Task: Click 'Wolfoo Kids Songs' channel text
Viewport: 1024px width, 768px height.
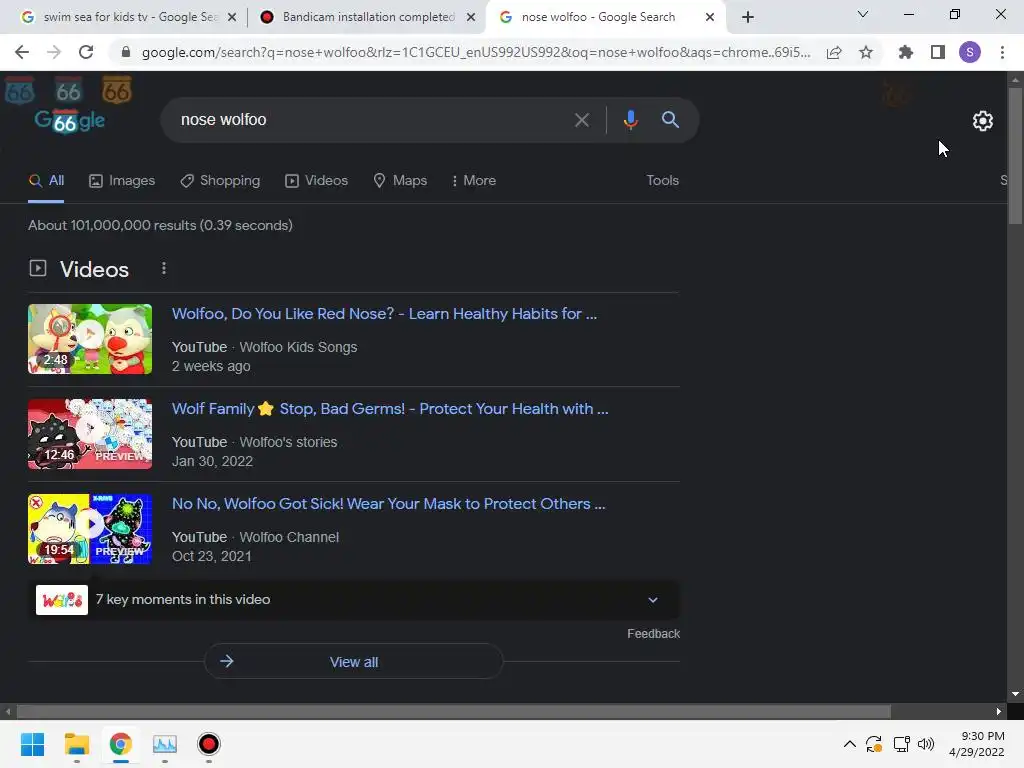Action: (298, 347)
